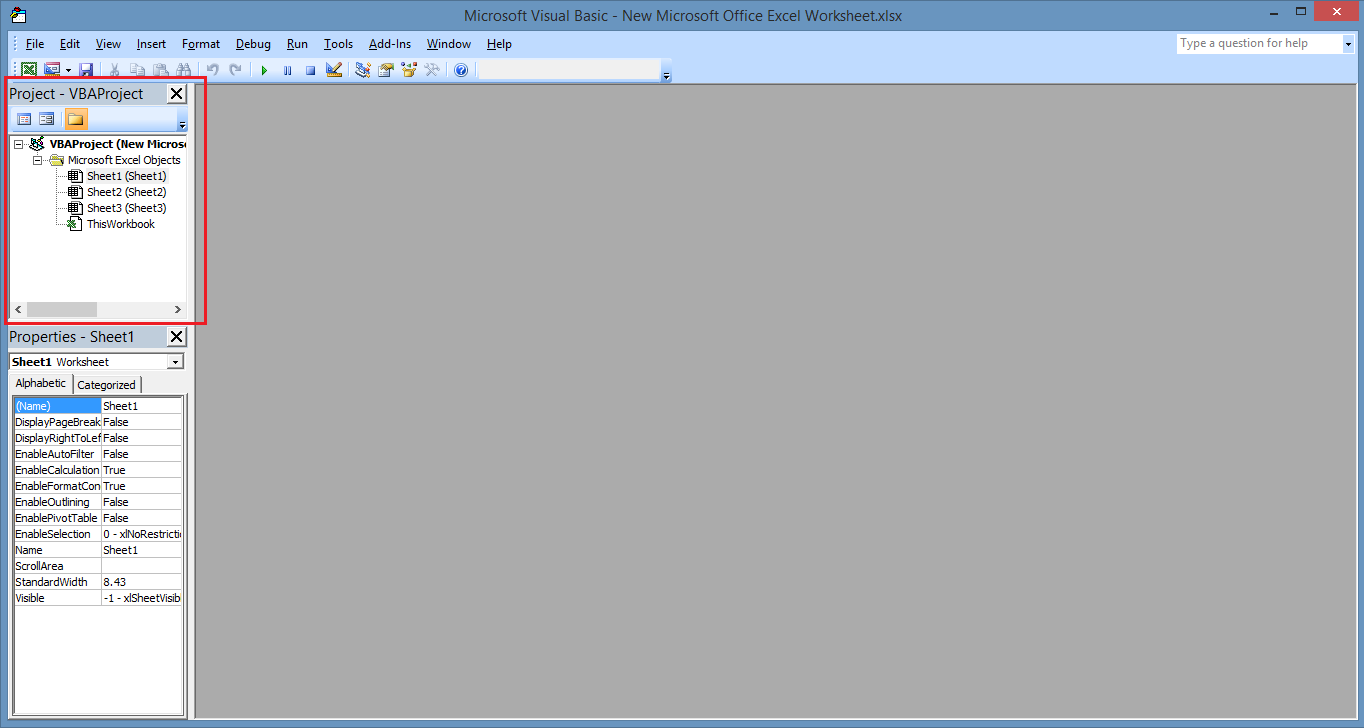The image size is (1364, 728).
Task: Click View Code icon in Project panel
Action: [24, 119]
